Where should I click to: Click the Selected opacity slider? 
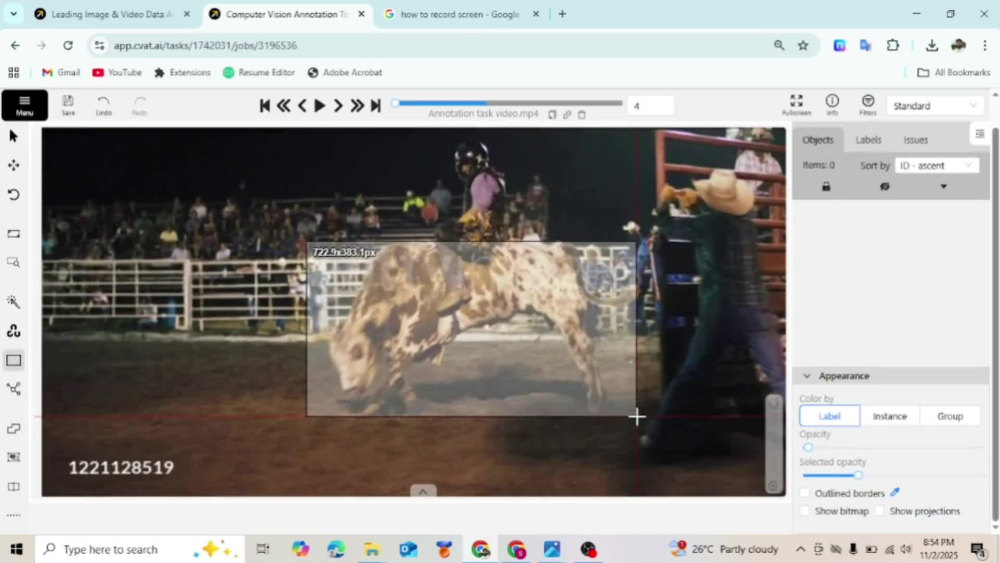tap(893, 476)
